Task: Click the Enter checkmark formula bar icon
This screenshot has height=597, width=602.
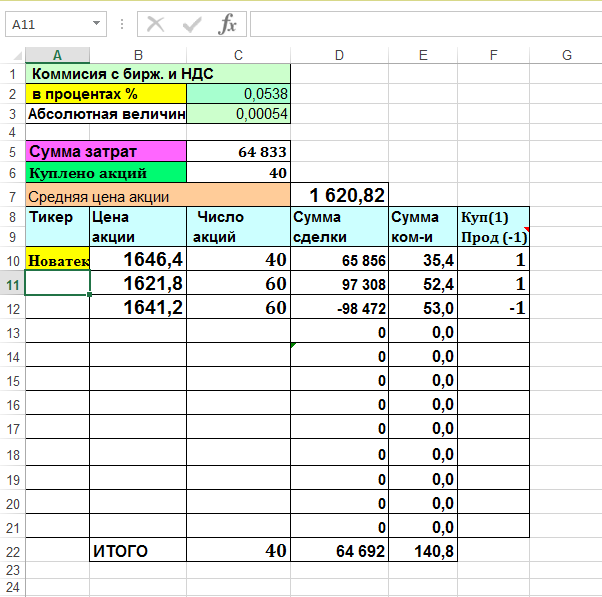Action: click(192, 24)
